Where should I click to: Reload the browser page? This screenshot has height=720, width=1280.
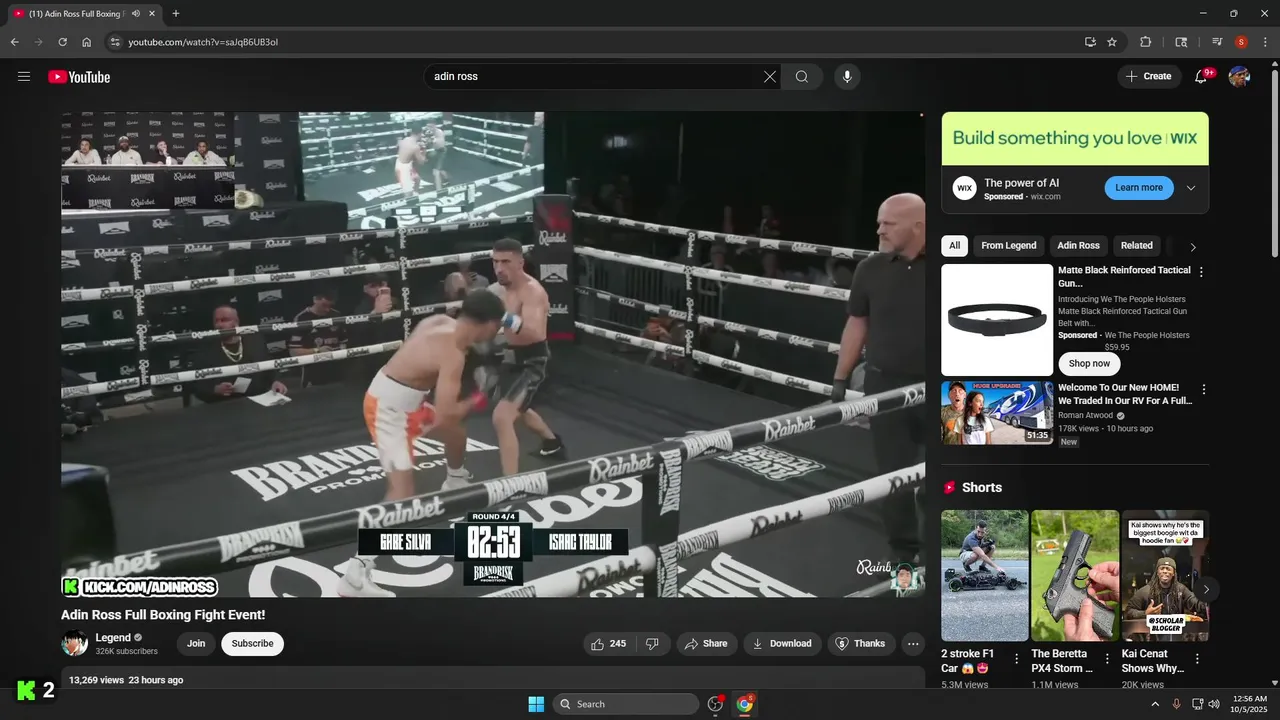coord(62,42)
